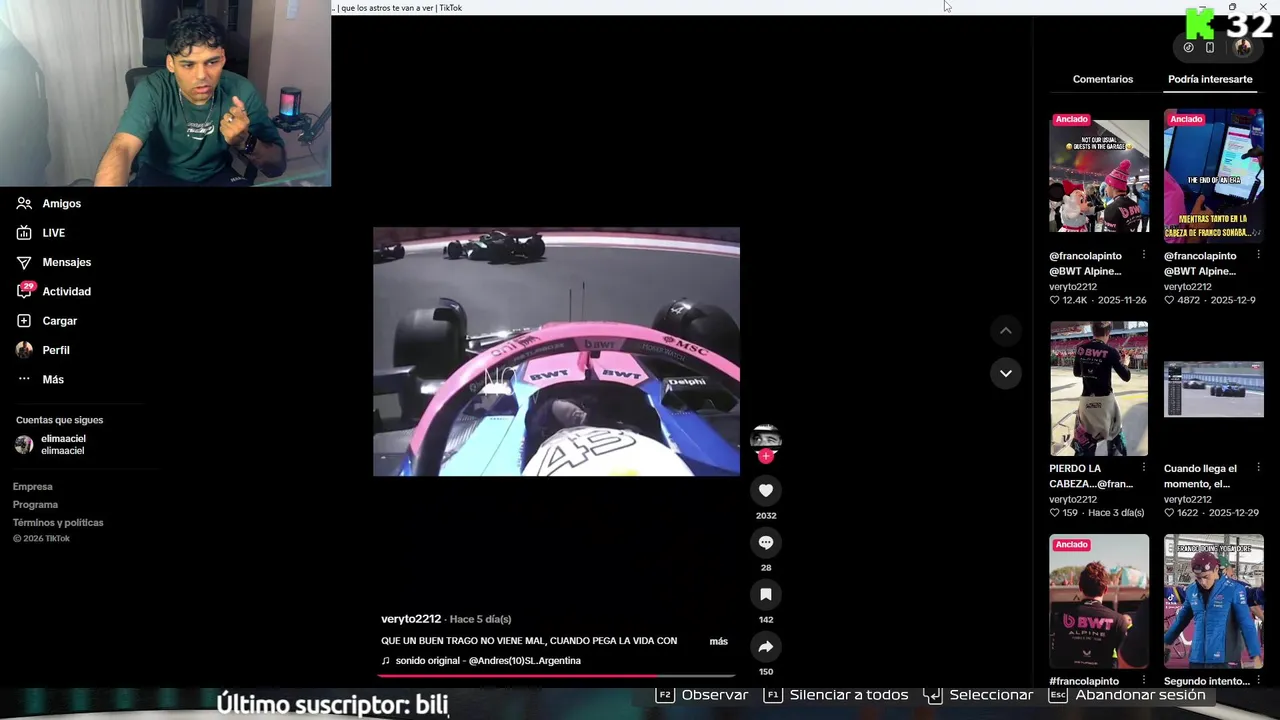Go to previous video with up chevron
Viewport: 1280px width, 720px height.
[1006, 331]
